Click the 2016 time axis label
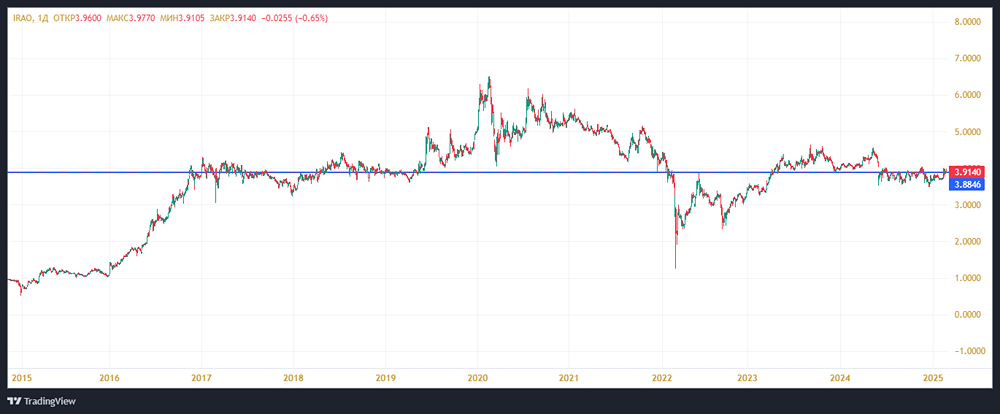1000x414 pixels. click(x=109, y=378)
